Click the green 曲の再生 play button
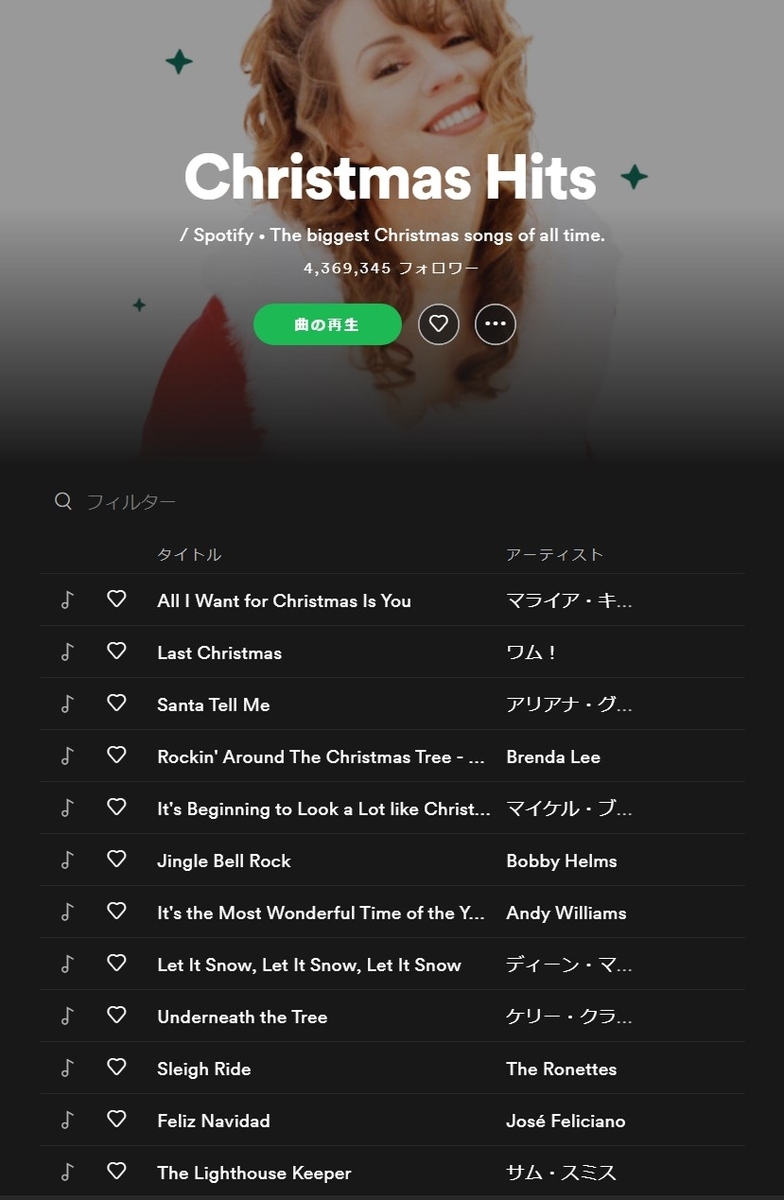Screen dimensions: 784x1200 (327, 325)
